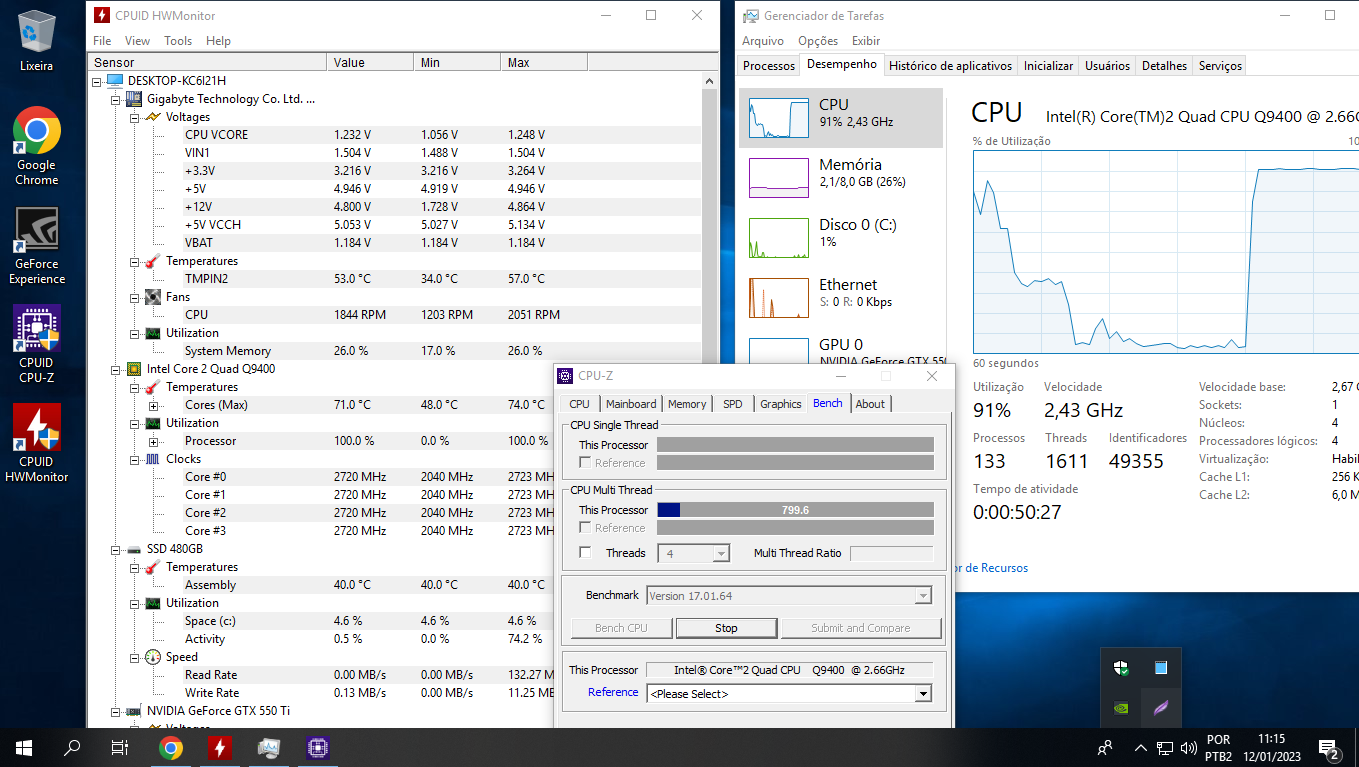Expand Cores (Max) temperature node
Screen dimensions: 1359x767
coord(153,405)
